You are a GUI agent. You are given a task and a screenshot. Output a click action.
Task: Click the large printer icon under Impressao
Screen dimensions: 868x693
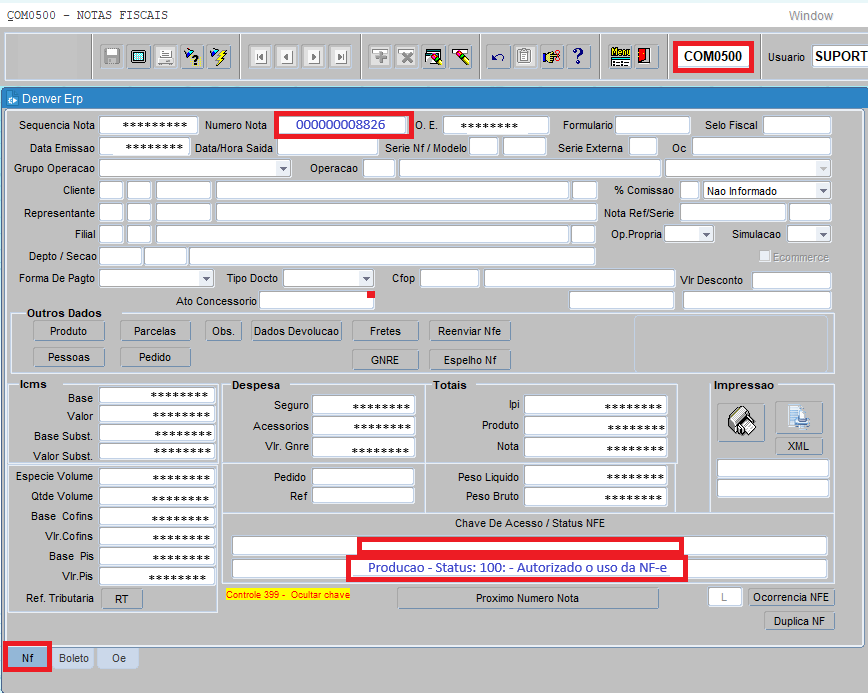pyautogui.click(x=740, y=421)
